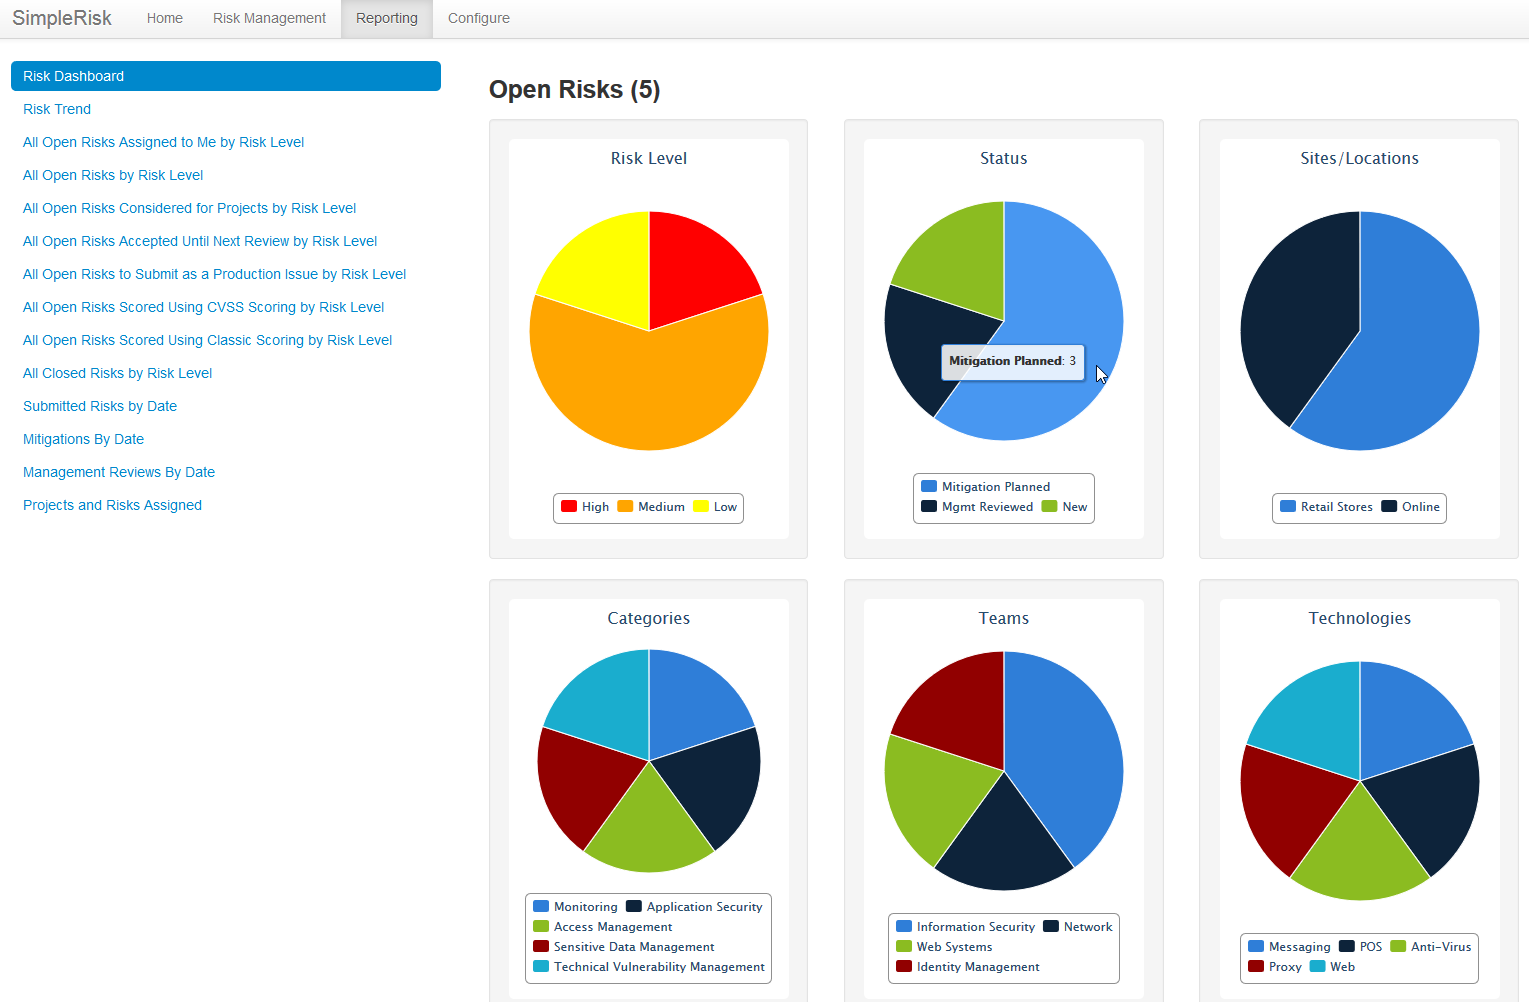Screen dimensions: 1529x1002
Task: Click the High legend swatch in Risk Level
Action: tap(569, 506)
